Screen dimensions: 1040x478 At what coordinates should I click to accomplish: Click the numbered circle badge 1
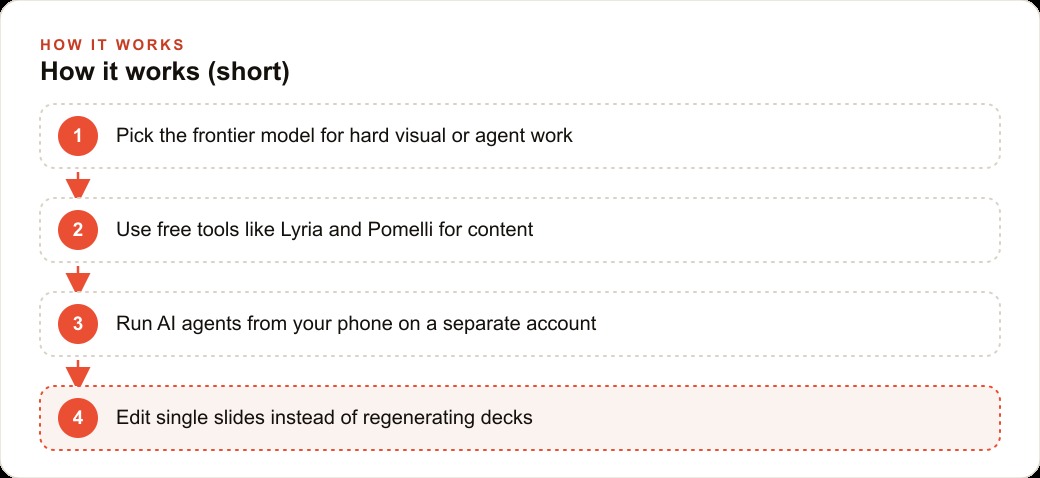[78, 136]
